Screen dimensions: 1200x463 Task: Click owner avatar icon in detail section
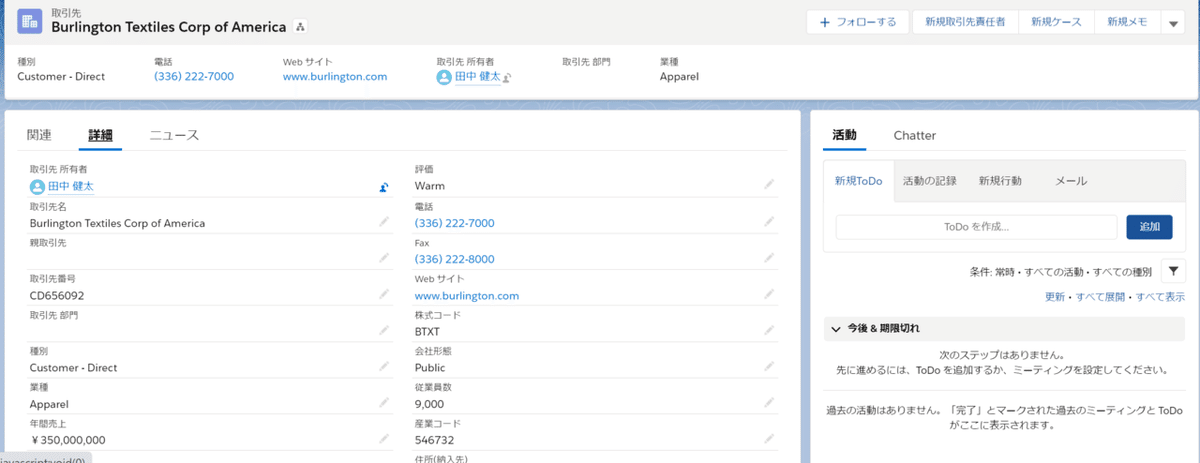[x=38, y=186]
